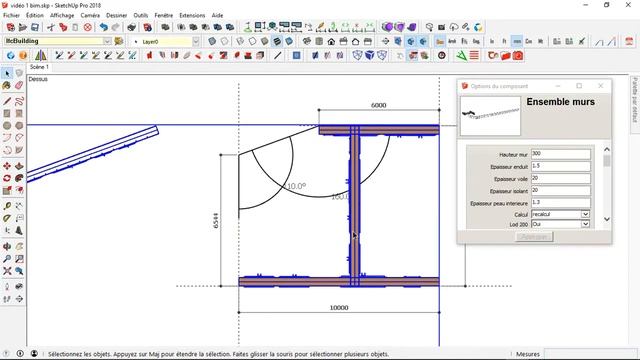Click the Redo arrow icon

click(x=116, y=27)
